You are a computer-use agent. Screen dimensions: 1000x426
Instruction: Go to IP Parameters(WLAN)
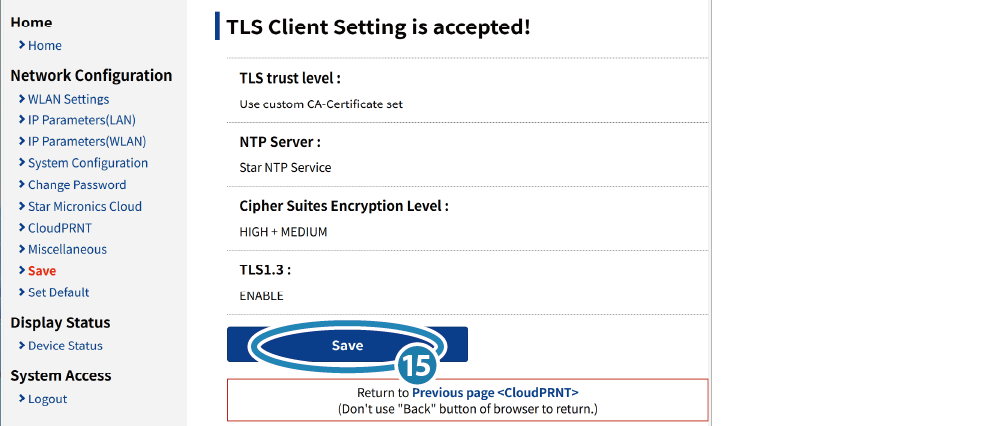[87, 141]
